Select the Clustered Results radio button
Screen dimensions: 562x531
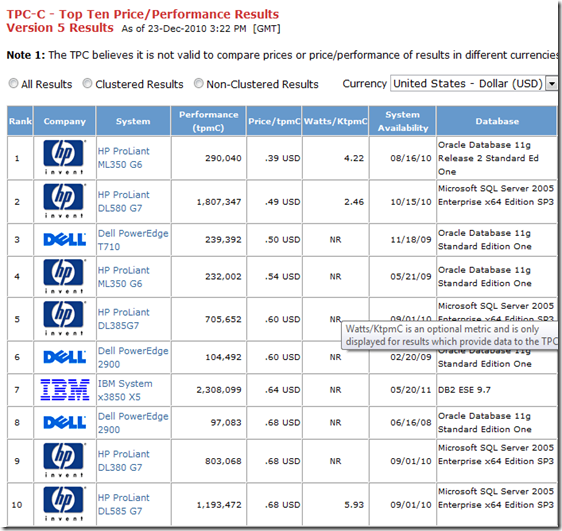coord(87,83)
